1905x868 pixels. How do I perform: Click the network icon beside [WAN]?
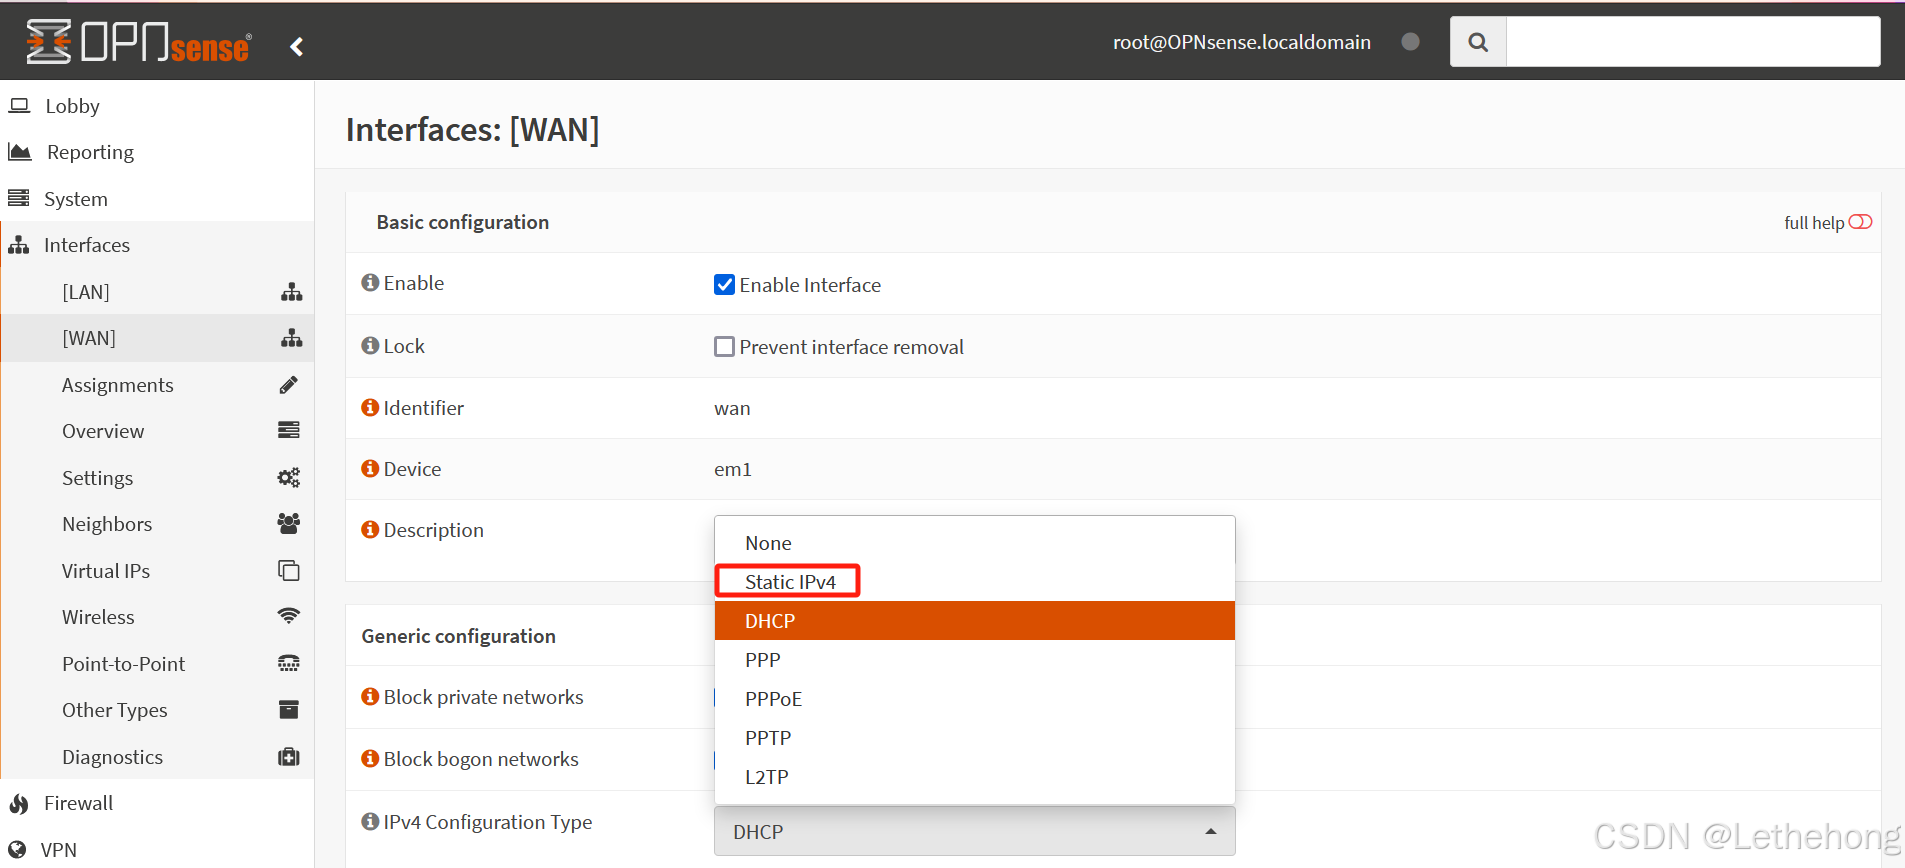pyautogui.click(x=291, y=338)
